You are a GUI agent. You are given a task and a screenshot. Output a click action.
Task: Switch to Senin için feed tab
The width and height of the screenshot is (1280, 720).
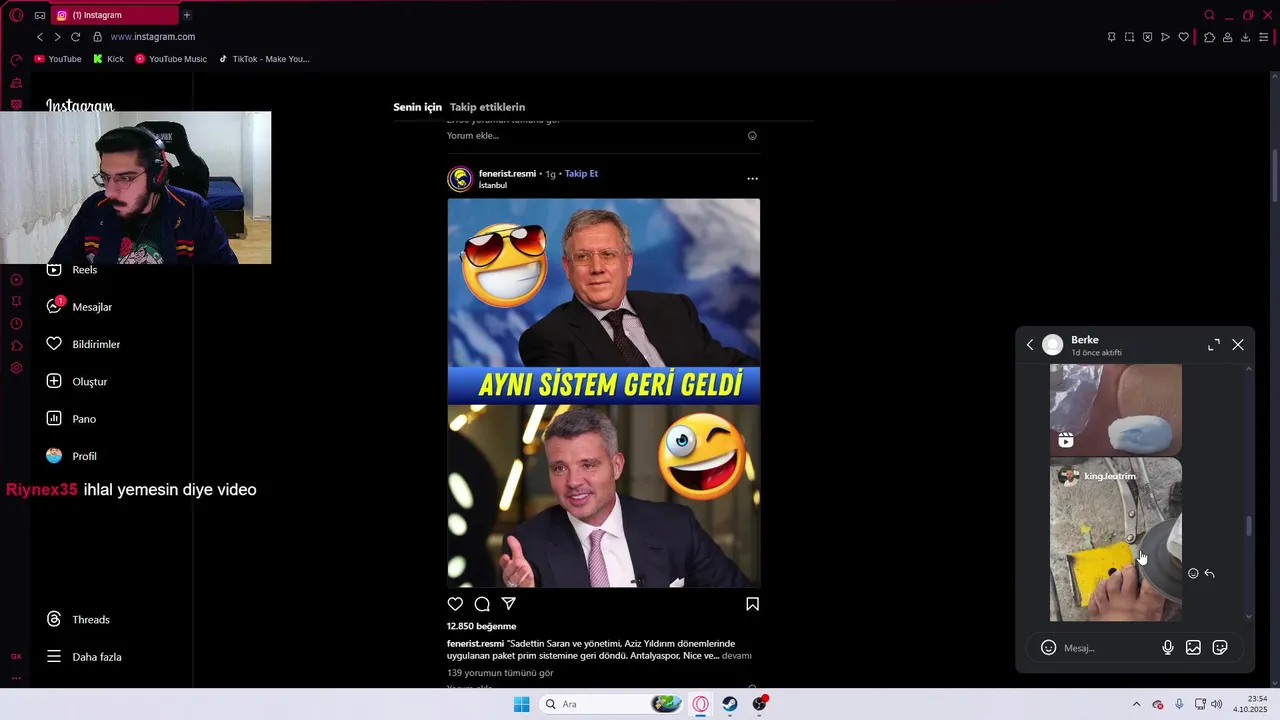(x=417, y=107)
